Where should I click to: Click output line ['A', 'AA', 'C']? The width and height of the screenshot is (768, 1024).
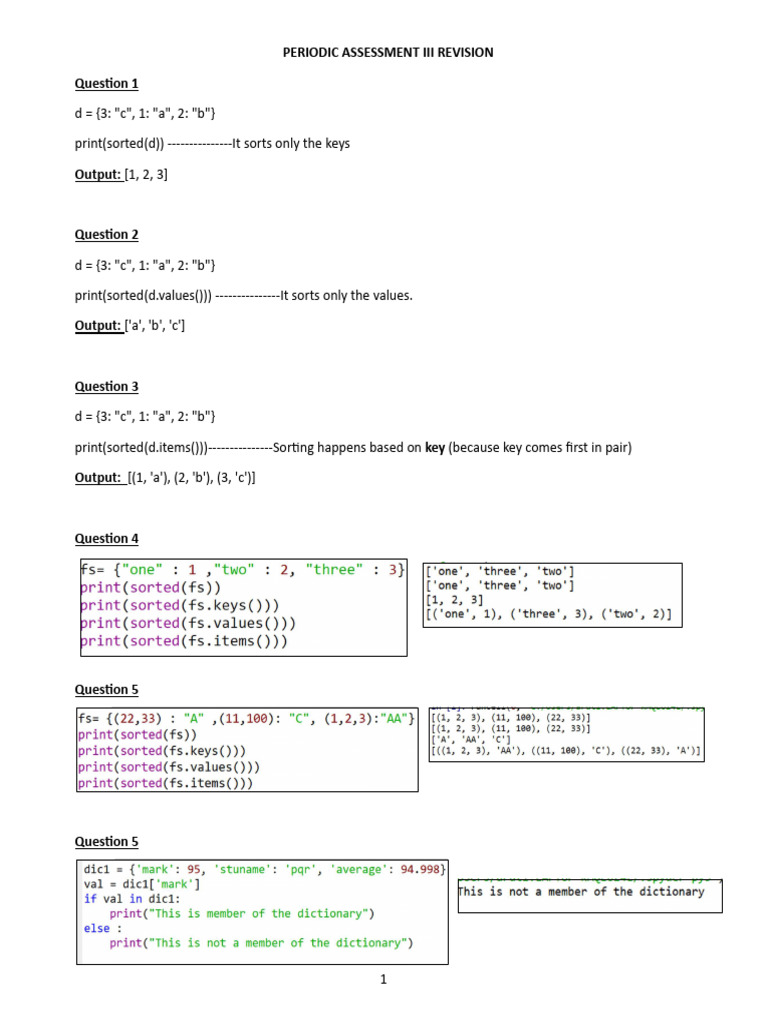point(470,740)
